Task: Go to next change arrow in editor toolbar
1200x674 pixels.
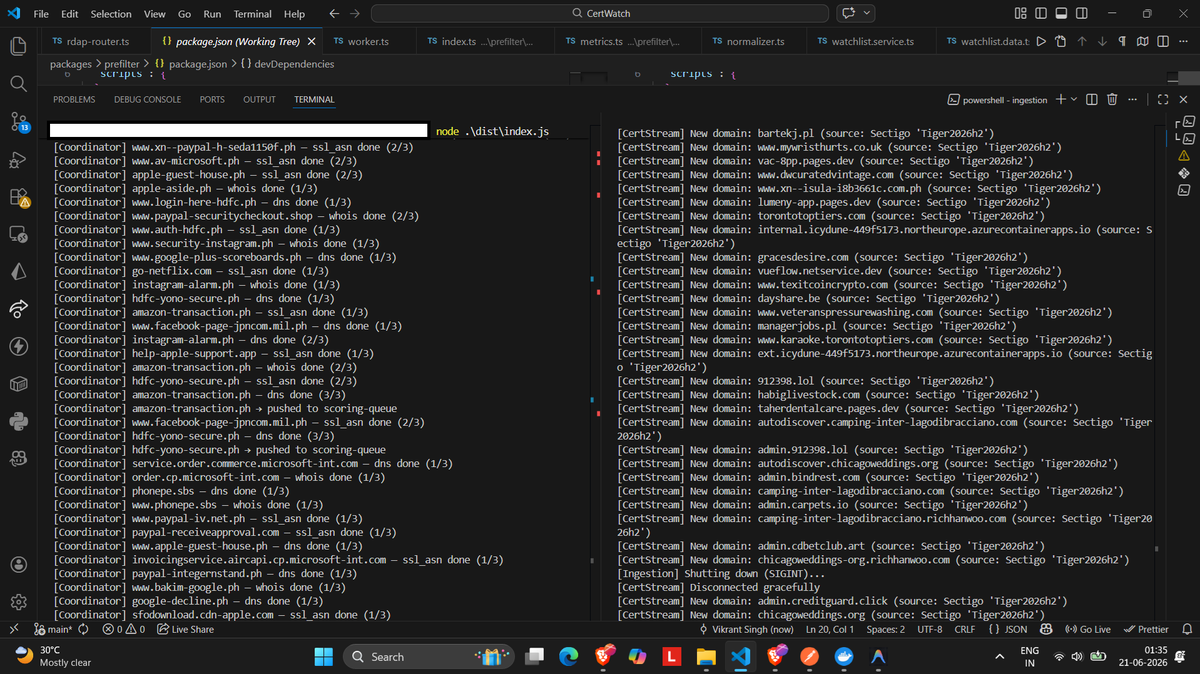Action: [x=1103, y=42]
